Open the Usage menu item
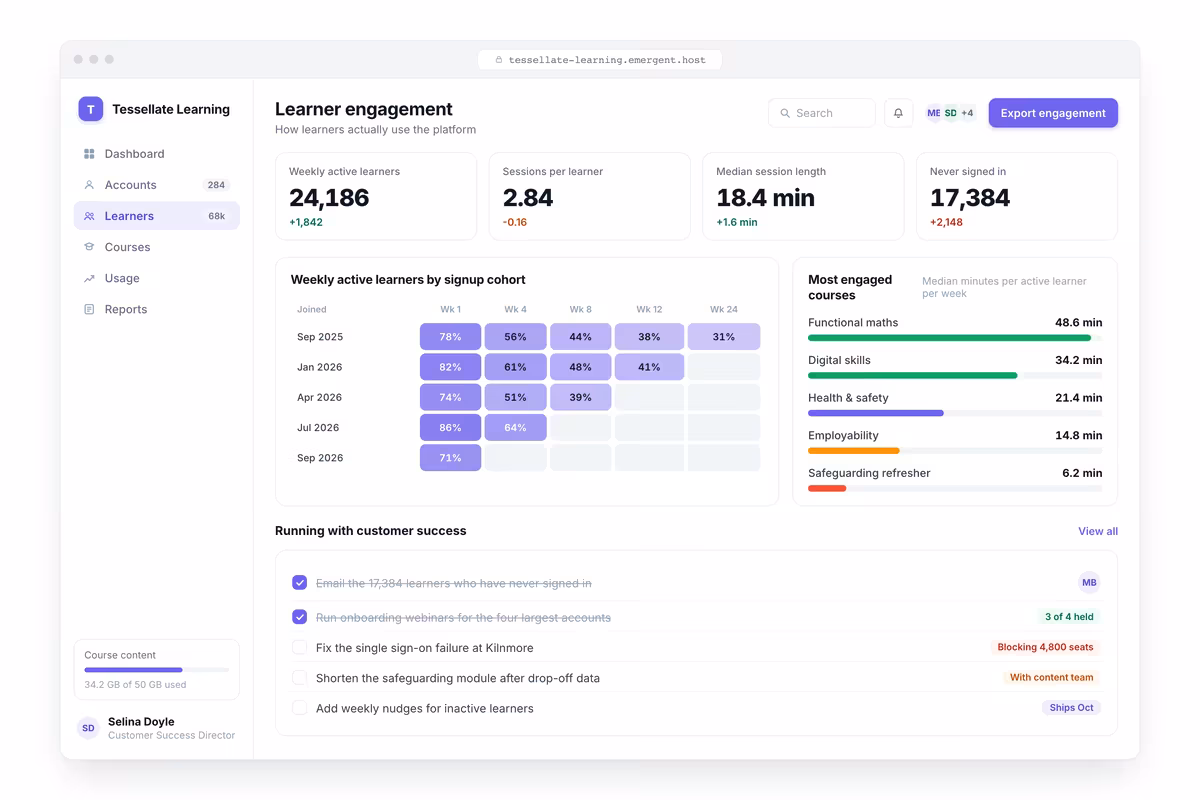The height and width of the screenshot is (800, 1200). [157, 278]
